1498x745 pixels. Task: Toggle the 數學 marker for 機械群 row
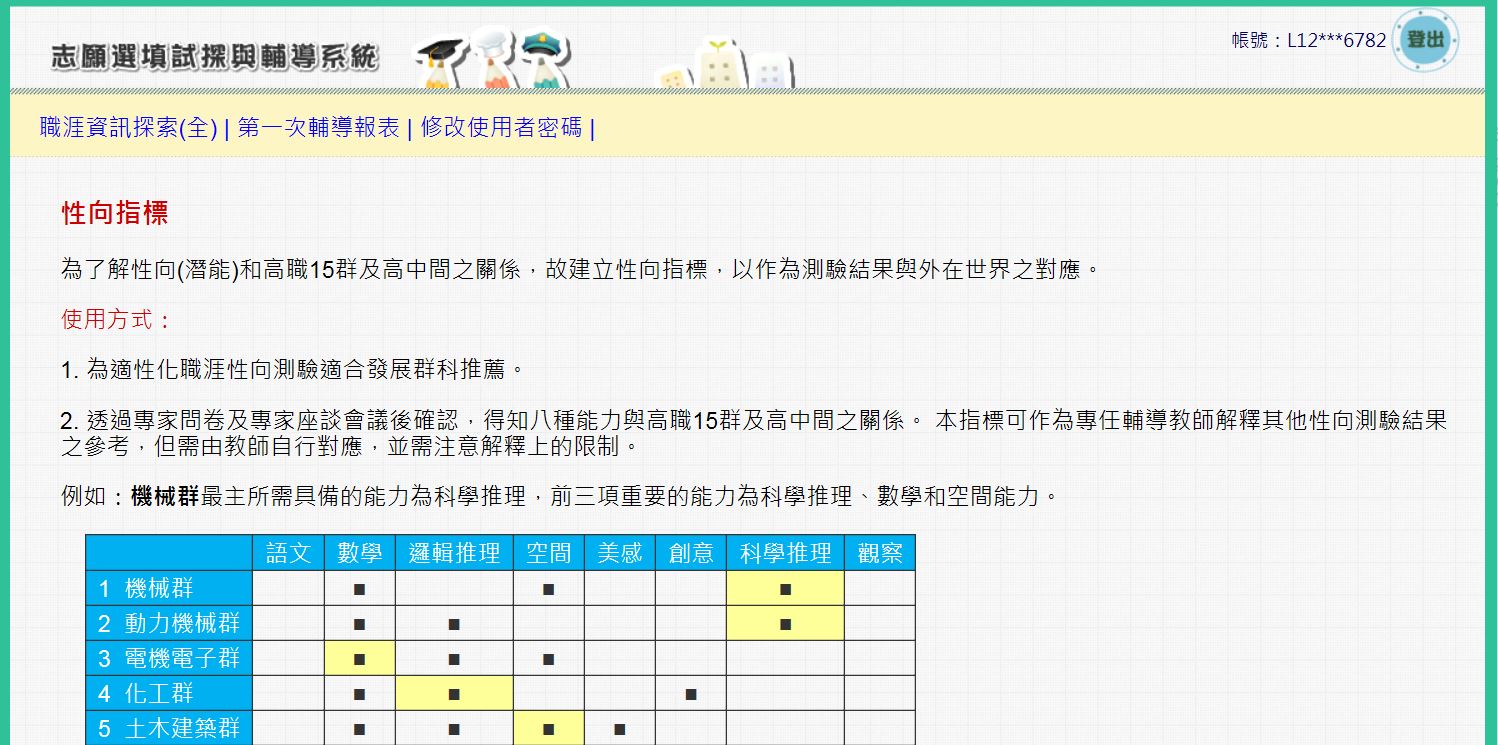361,588
